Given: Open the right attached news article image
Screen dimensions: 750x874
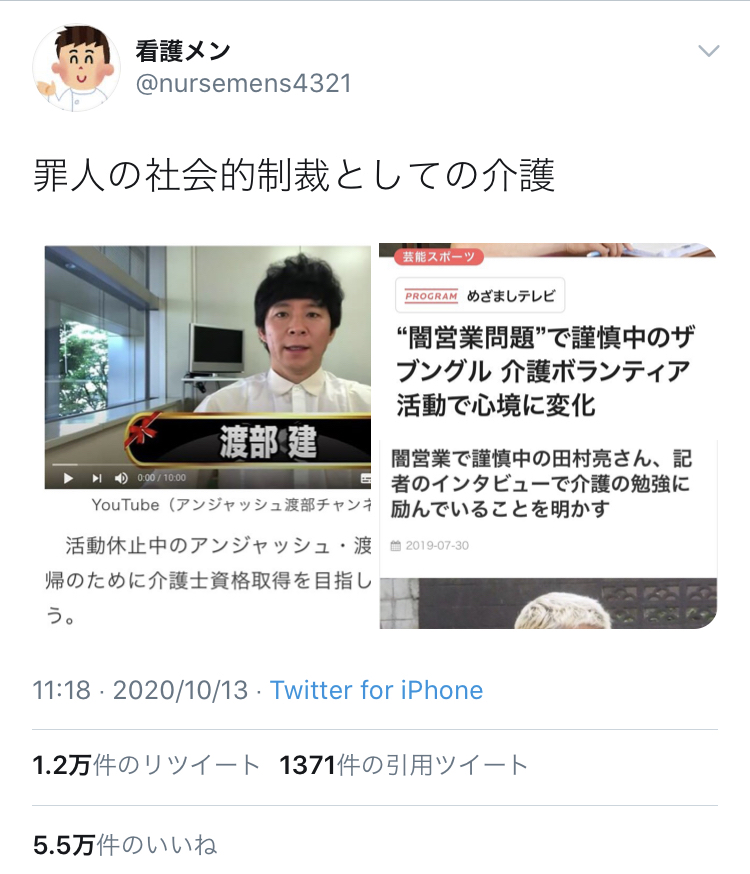Looking at the screenshot, I should (548, 436).
